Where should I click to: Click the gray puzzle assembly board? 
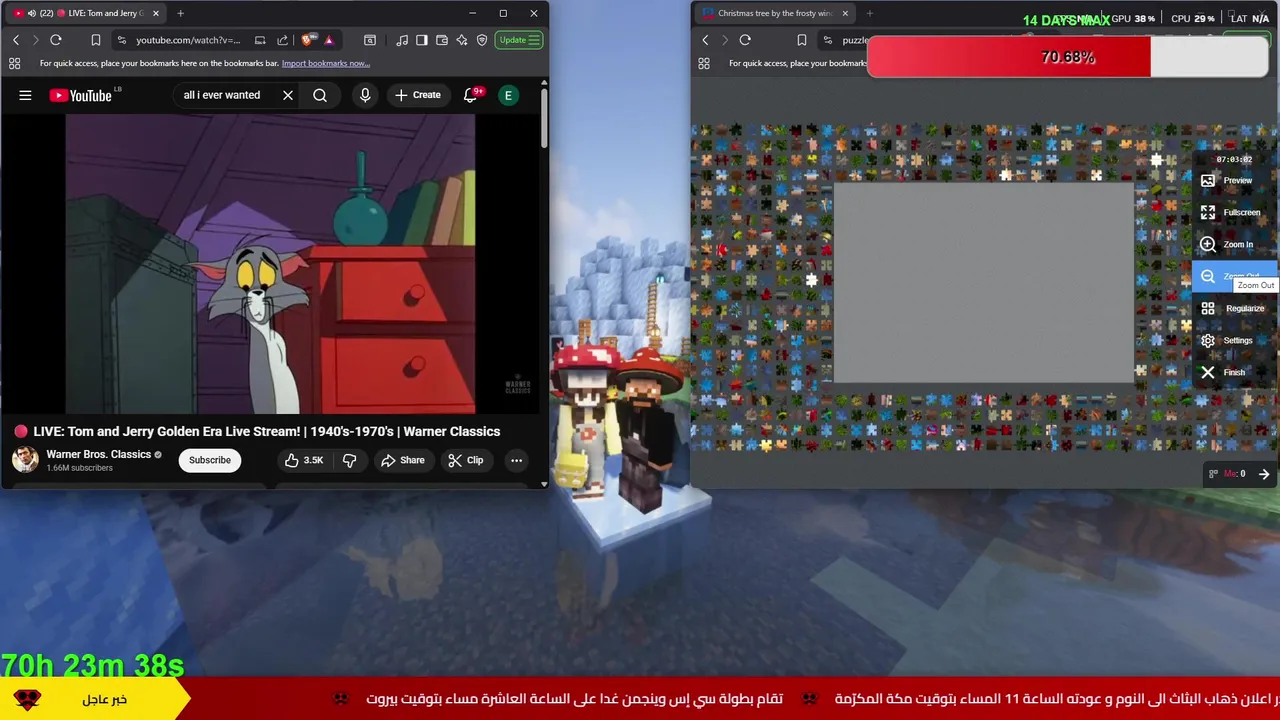tap(984, 284)
